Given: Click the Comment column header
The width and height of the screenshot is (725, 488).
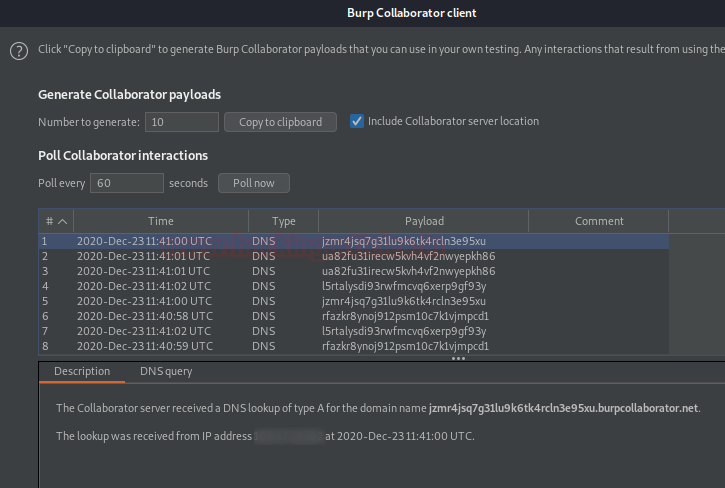Looking at the screenshot, I should pyautogui.click(x=599, y=221).
